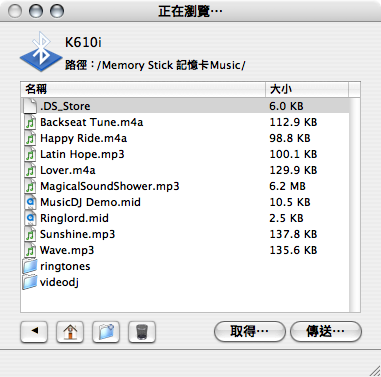This screenshot has height=377, width=381.
Task: Create a new folder with folder icon button
Action: tap(106, 332)
